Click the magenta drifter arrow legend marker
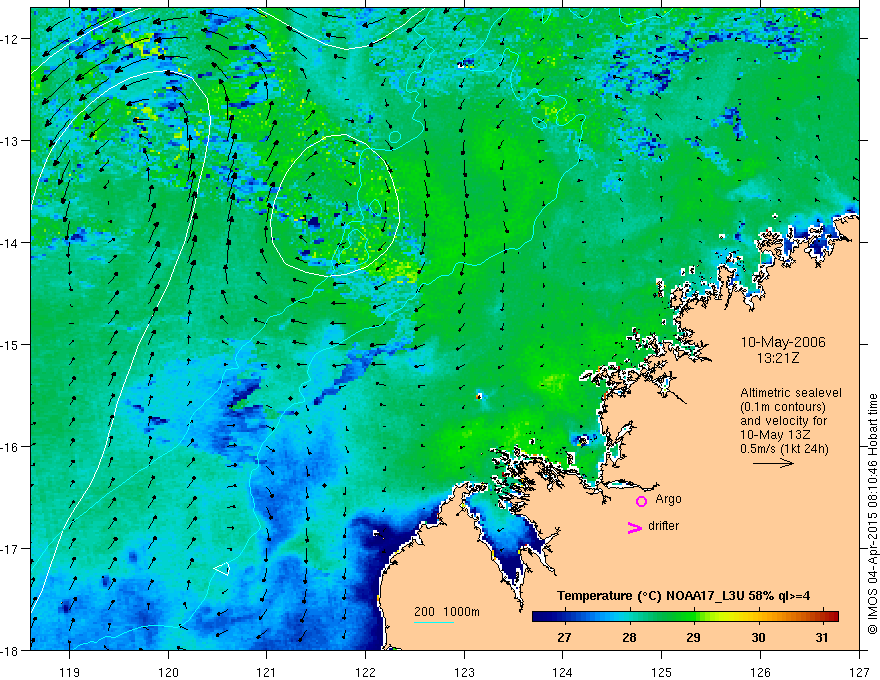Image resolution: width=880 pixels, height=680 pixels. (635, 527)
